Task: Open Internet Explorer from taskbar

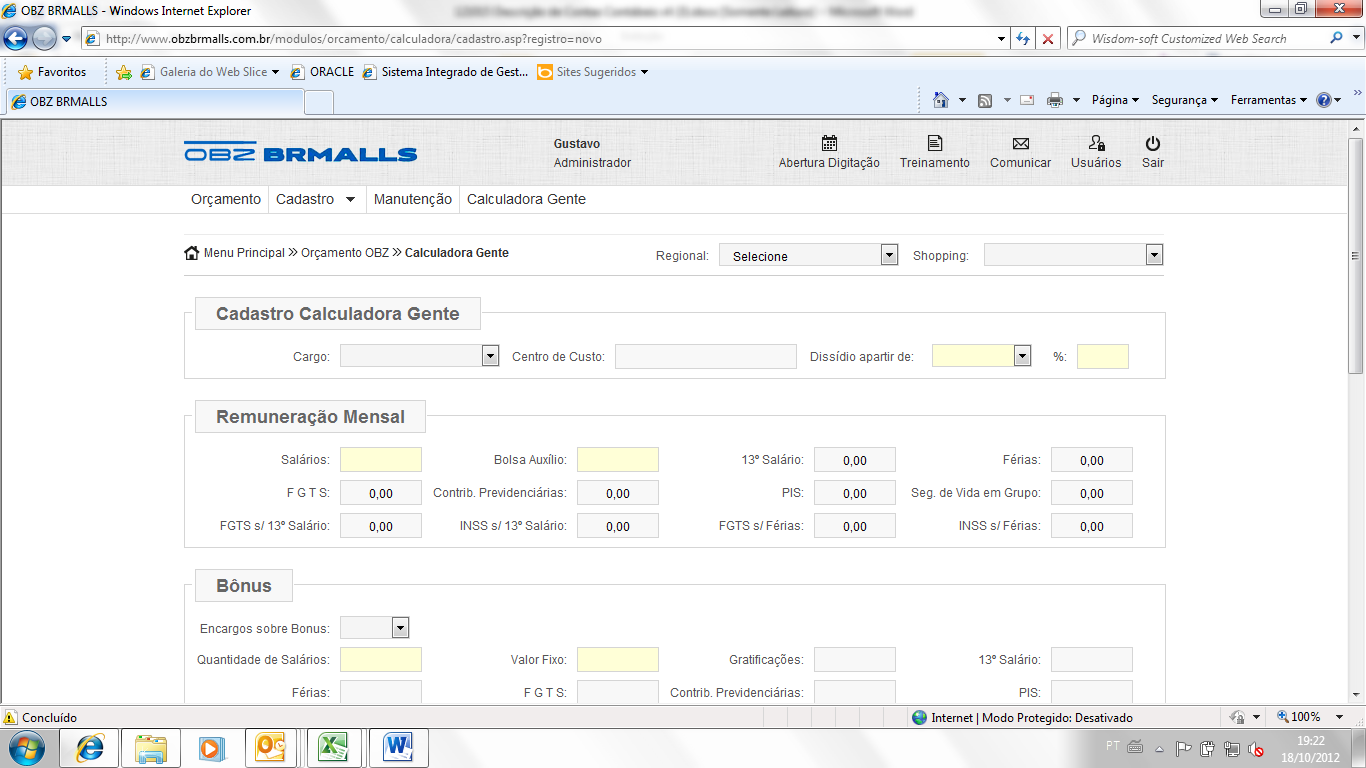Action: tap(90, 748)
